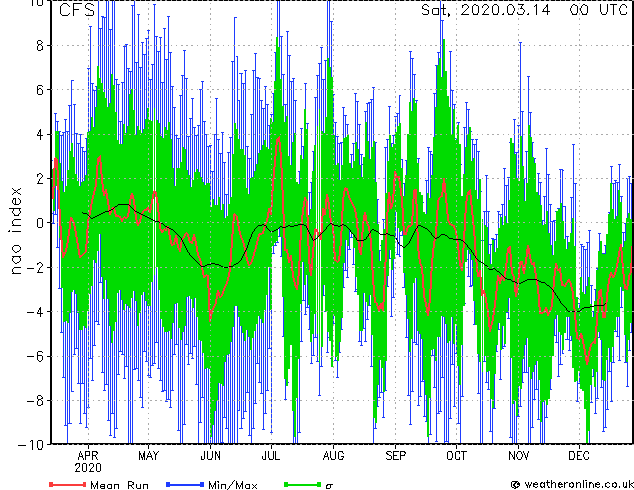Click the AUG month label on the x-axis
This screenshot has height=490, width=634.
pos(334,456)
